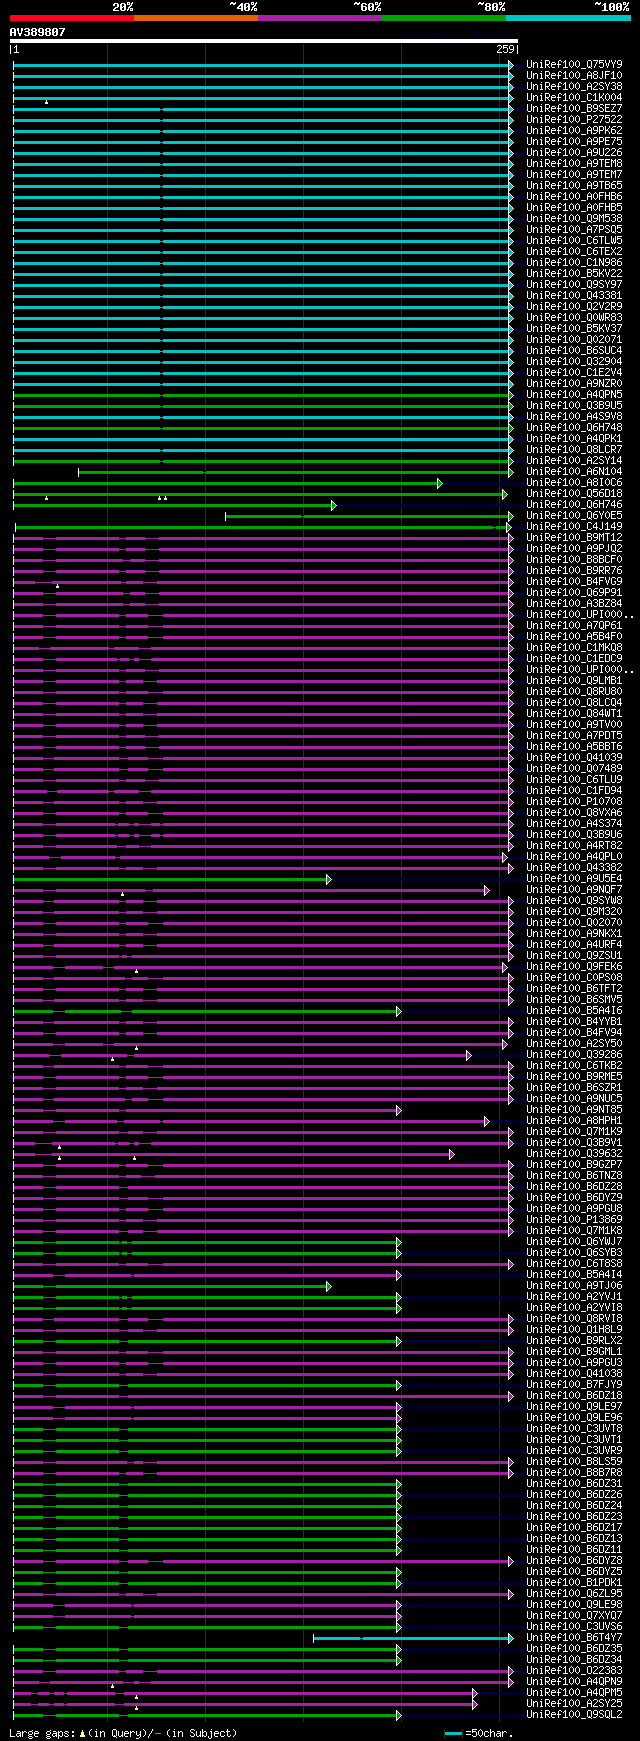Image resolution: width=640 pixels, height=1741 pixels.
Task: Click the purple arrowhead of the UniRef100_A9NT85 row
Action: coord(398,1110)
